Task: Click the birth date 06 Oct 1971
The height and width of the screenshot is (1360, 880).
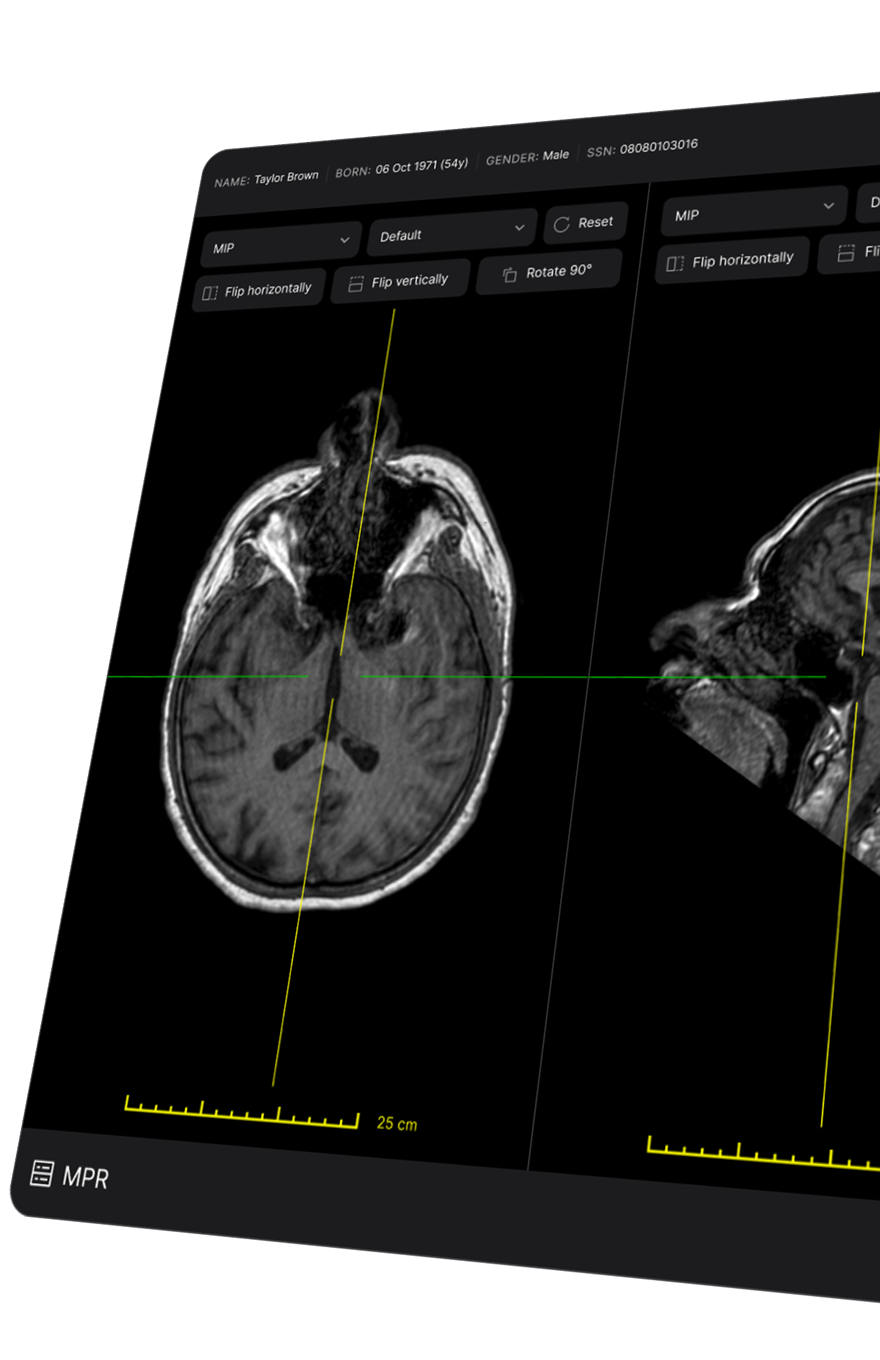Action: [408, 167]
